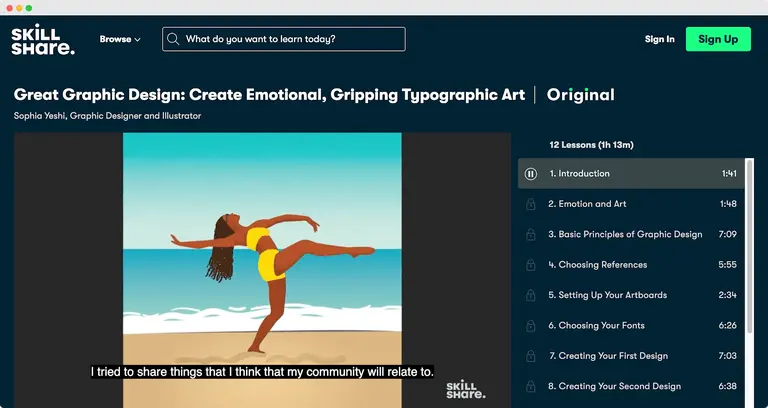
Task: Open lesson 3. Basic Principles of Graphic Design
Action: tap(631, 234)
